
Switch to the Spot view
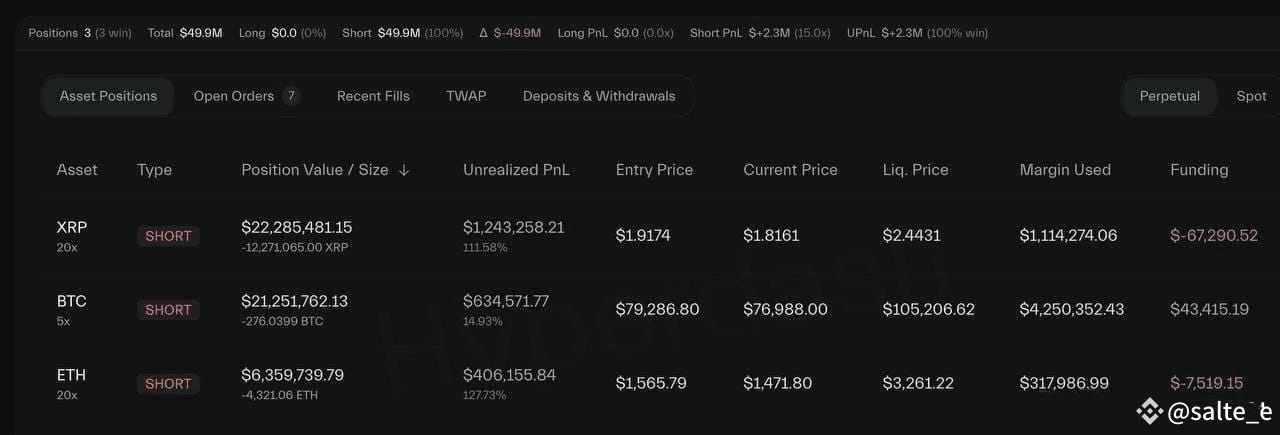[1251, 96]
